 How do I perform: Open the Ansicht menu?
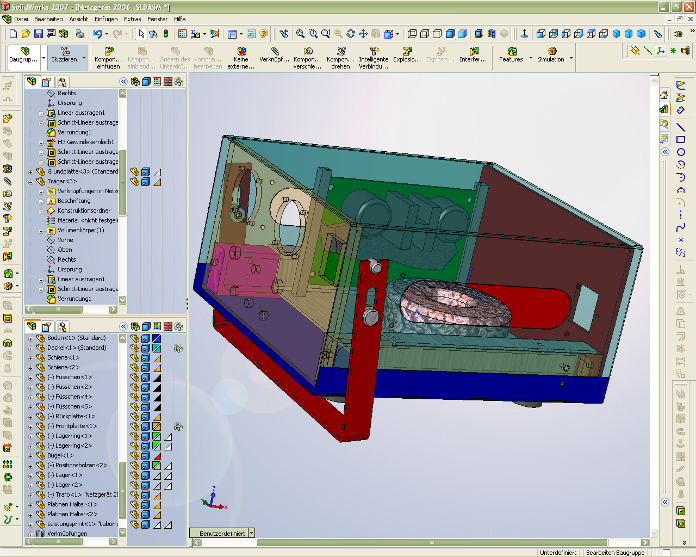(x=75, y=18)
